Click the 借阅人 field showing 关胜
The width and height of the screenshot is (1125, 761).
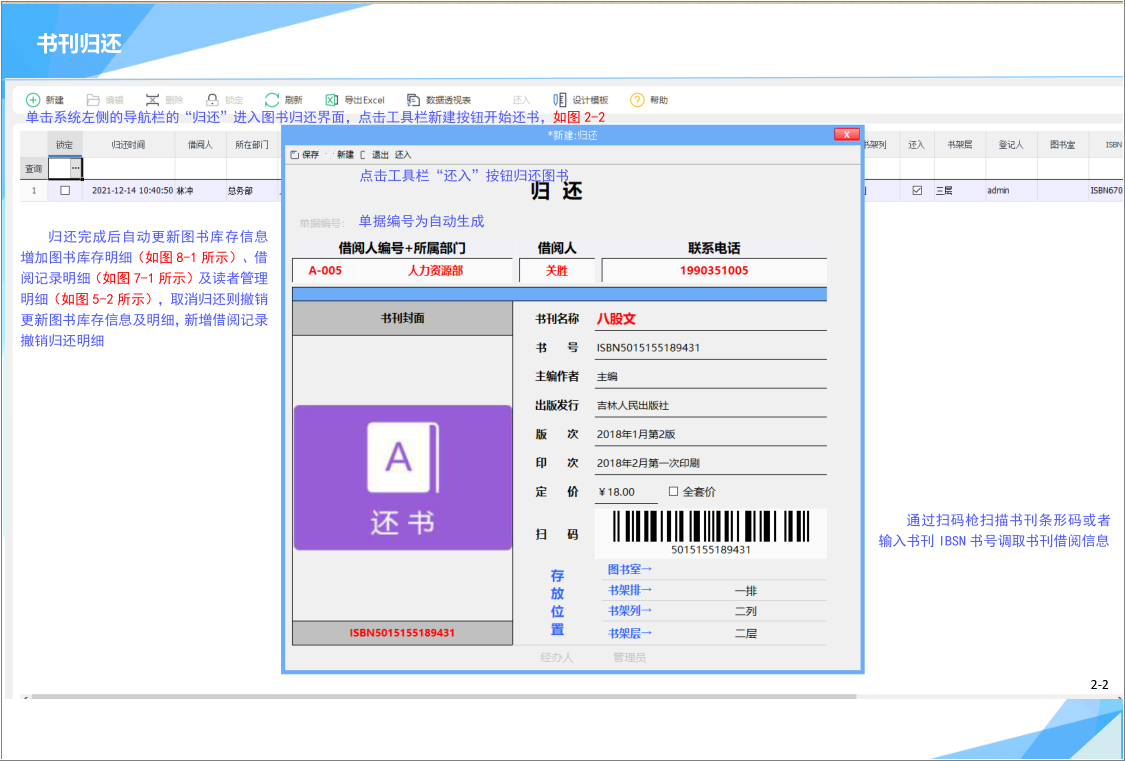(557, 270)
